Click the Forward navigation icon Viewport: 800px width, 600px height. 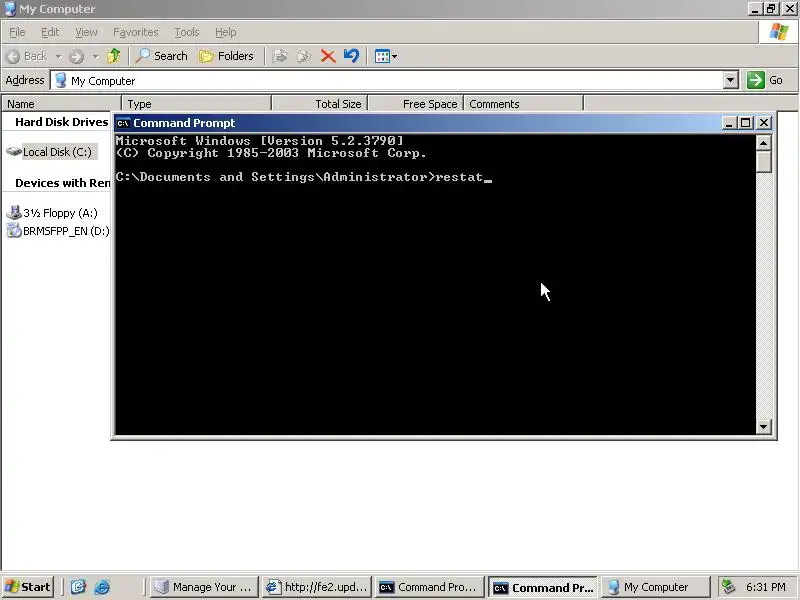[x=77, y=56]
